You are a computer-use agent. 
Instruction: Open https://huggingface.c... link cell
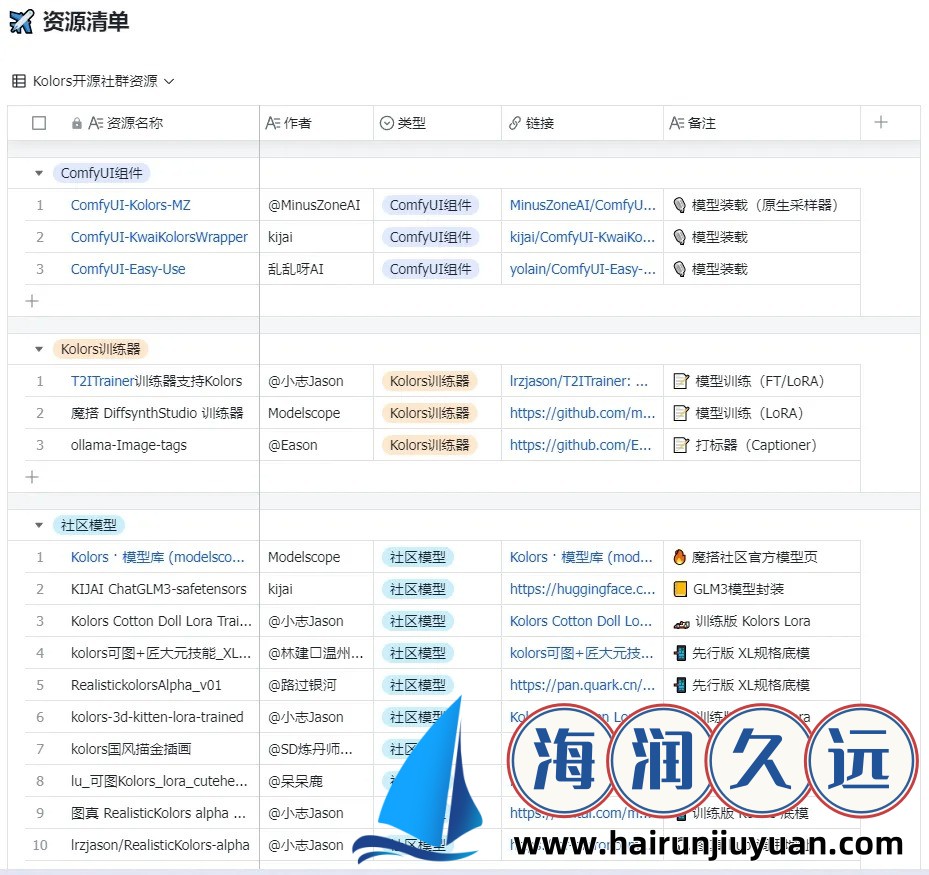click(582, 589)
